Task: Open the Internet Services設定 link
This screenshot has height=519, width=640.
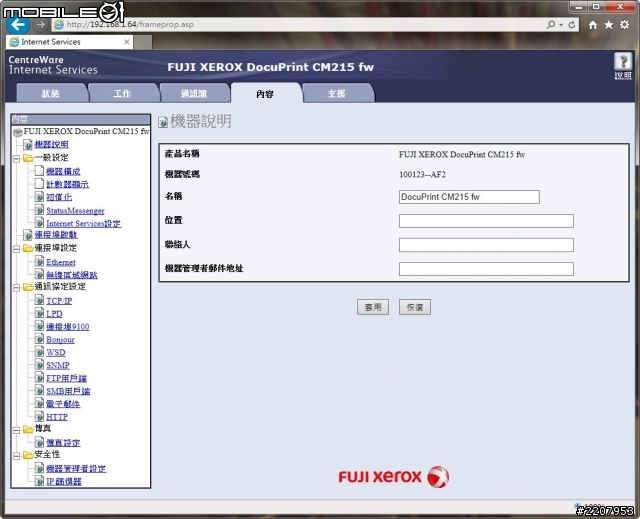Action: [x=83, y=223]
